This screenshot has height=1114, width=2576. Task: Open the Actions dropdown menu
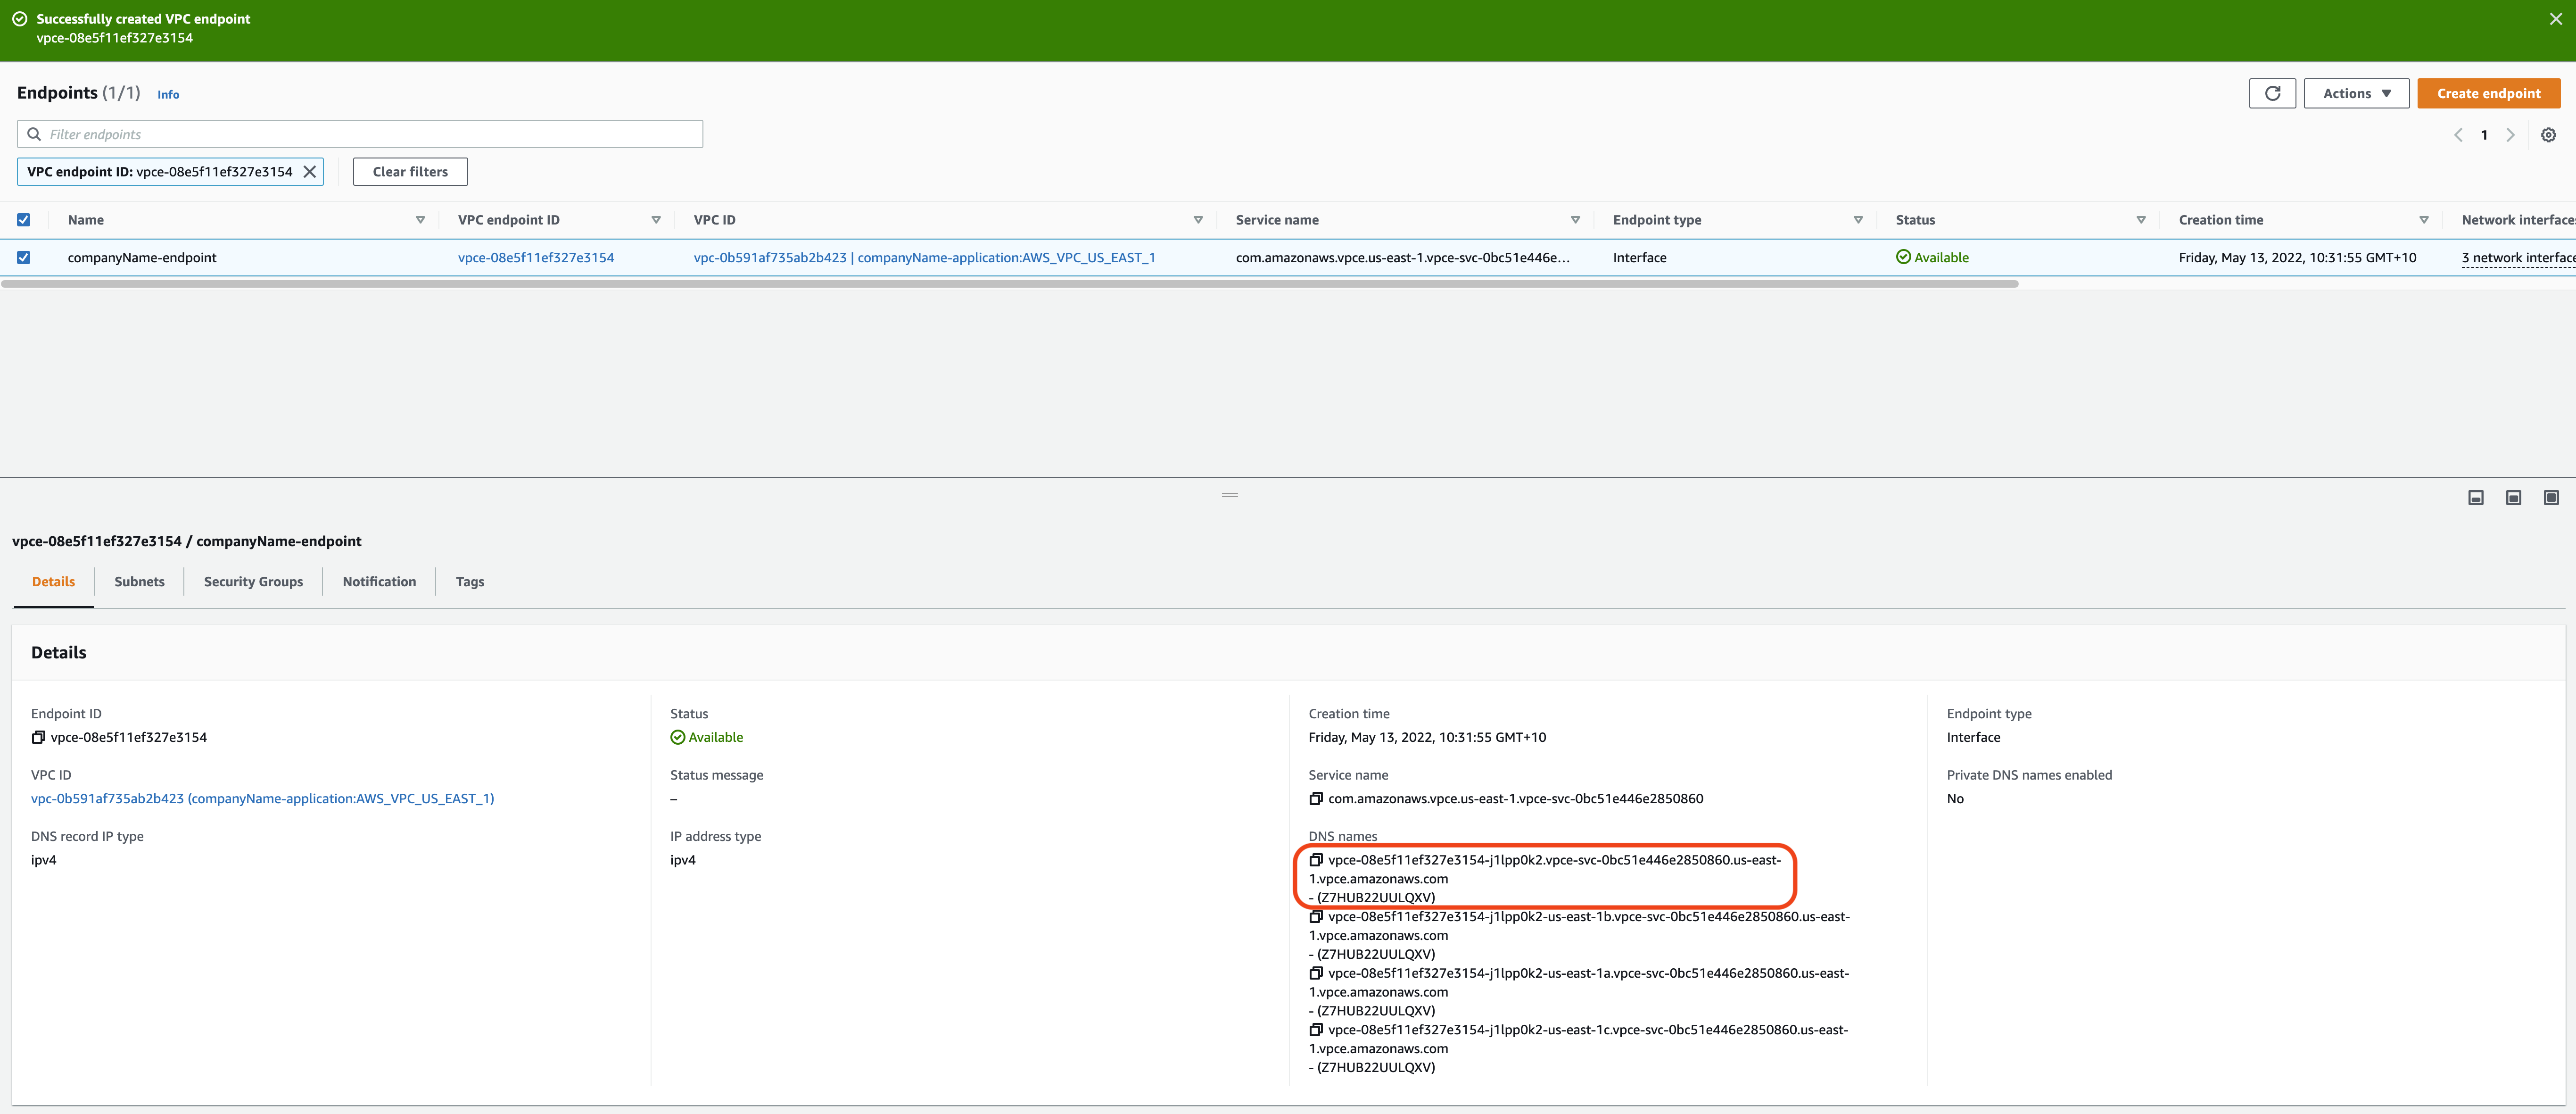pyautogui.click(x=2355, y=93)
